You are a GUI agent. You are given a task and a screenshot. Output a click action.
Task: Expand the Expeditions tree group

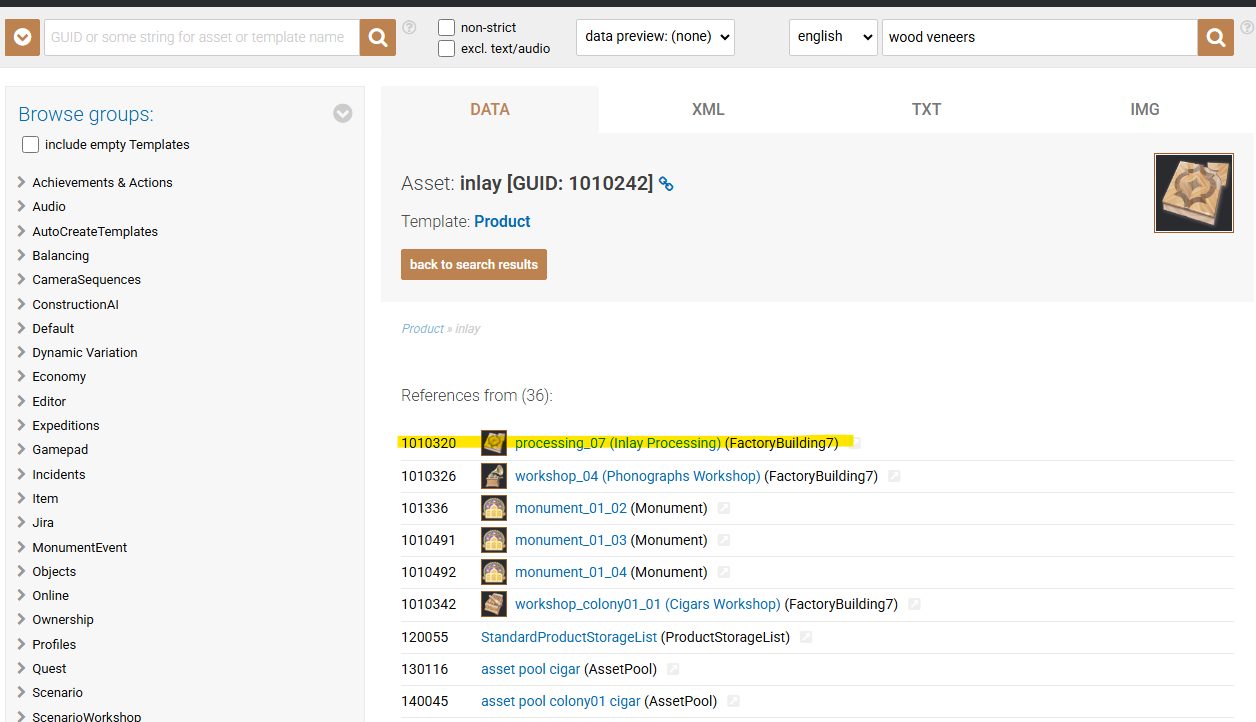(22, 425)
